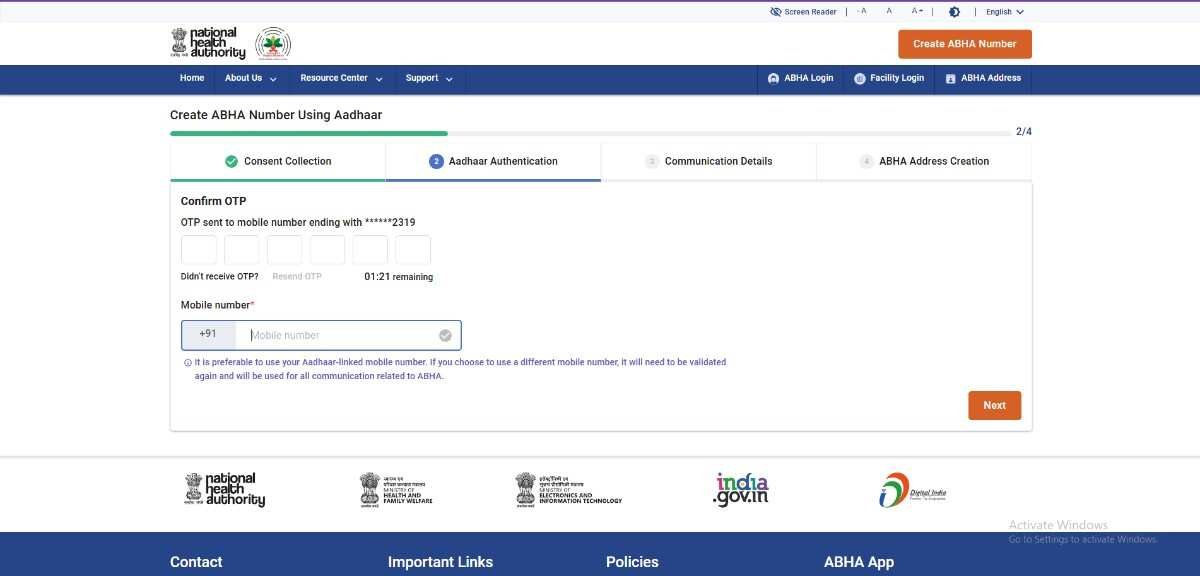1200x576 pixels.
Task: Go to the Home menu item
Action: [192, 78]
